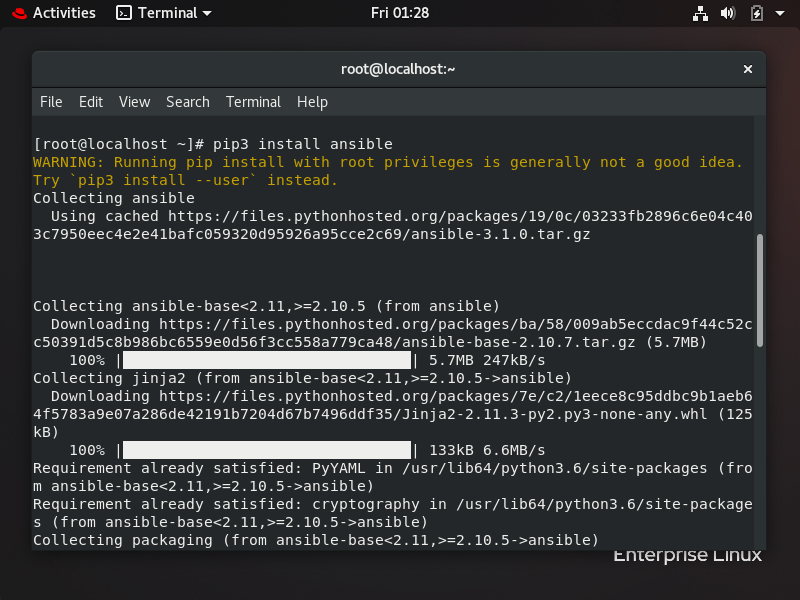The height and width of the screenshot is (600, 800).
Task: Open the View menu
Action: [135, 102]
